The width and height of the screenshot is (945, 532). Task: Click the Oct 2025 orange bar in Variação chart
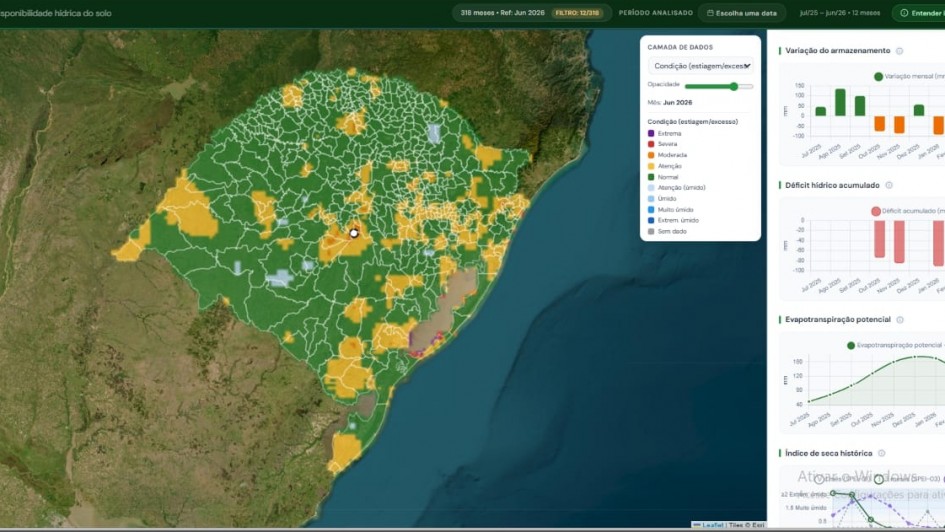pos(879,124)
